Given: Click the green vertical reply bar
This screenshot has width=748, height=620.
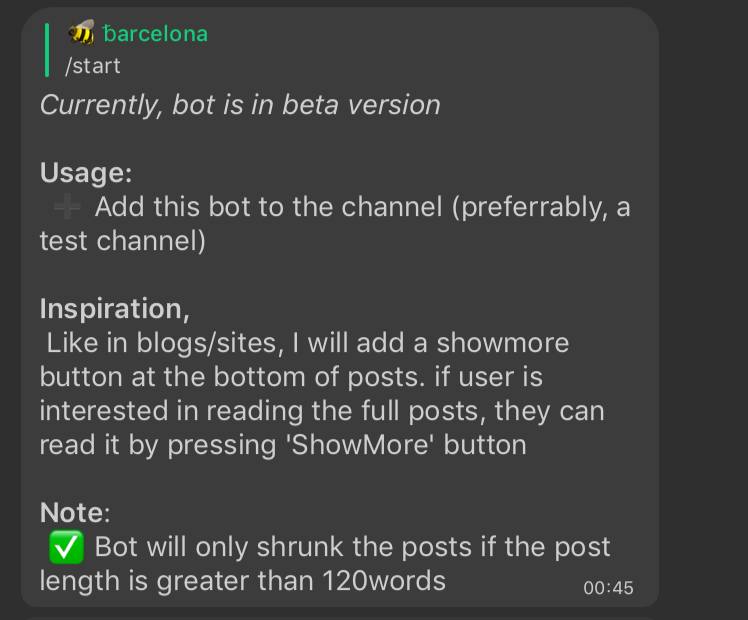Looking at the screenshot, I should click(46, 50).
